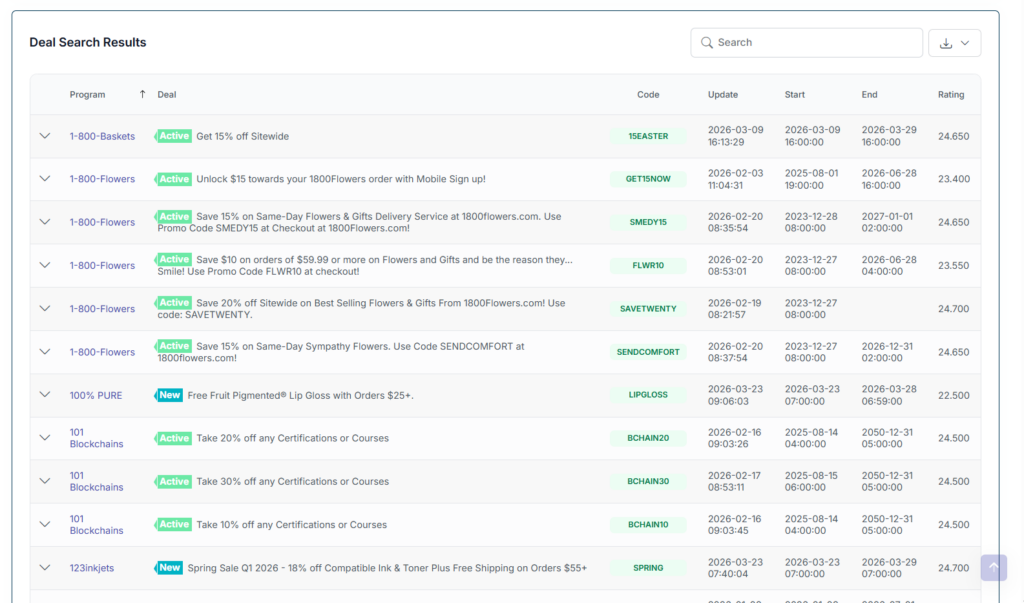Click the SAVETWENTY code badge
Image resolution: width=1024 pixels, height=603 pixels.
(648, 309)
